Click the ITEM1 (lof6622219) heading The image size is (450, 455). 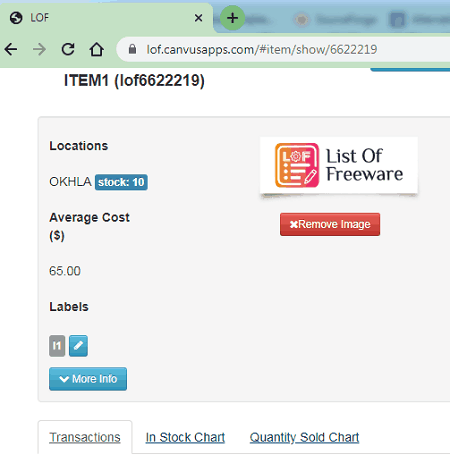pos(134,81)
